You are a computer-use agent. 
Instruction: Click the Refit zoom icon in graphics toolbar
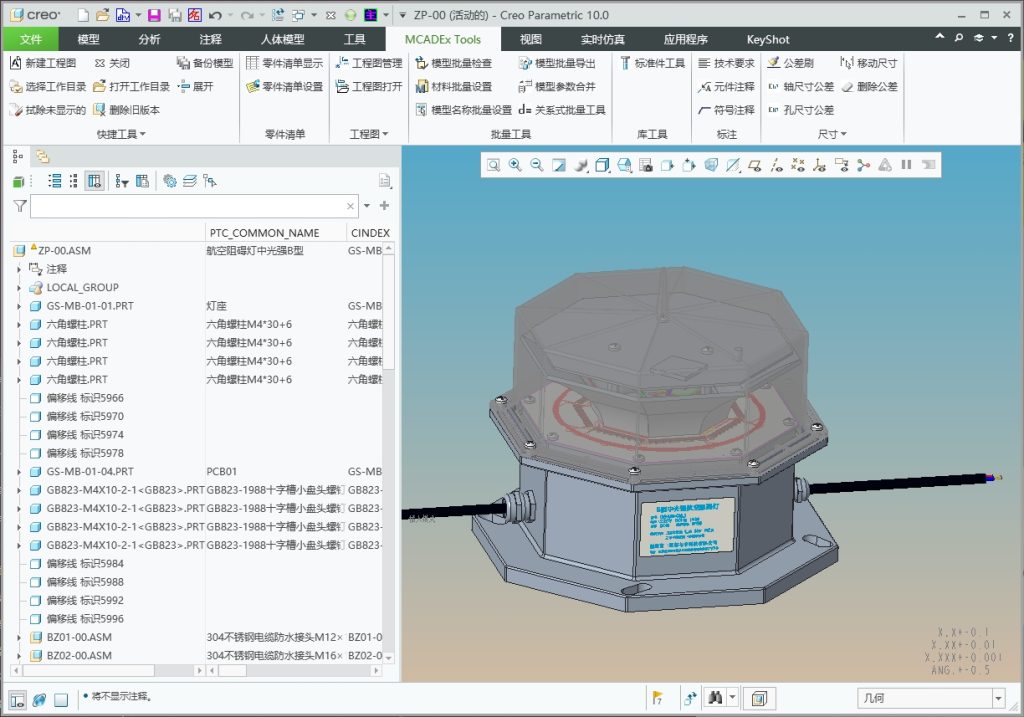click(493, 165)
